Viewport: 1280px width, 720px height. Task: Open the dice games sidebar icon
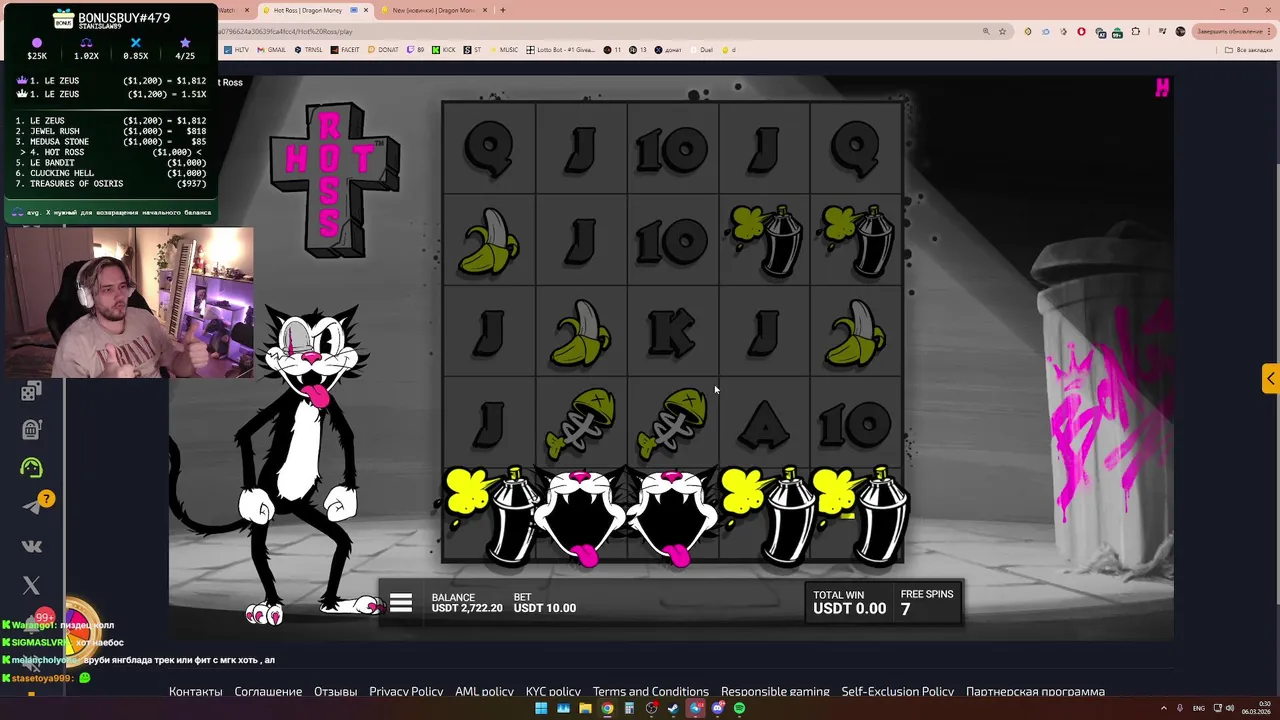point(31,391)
